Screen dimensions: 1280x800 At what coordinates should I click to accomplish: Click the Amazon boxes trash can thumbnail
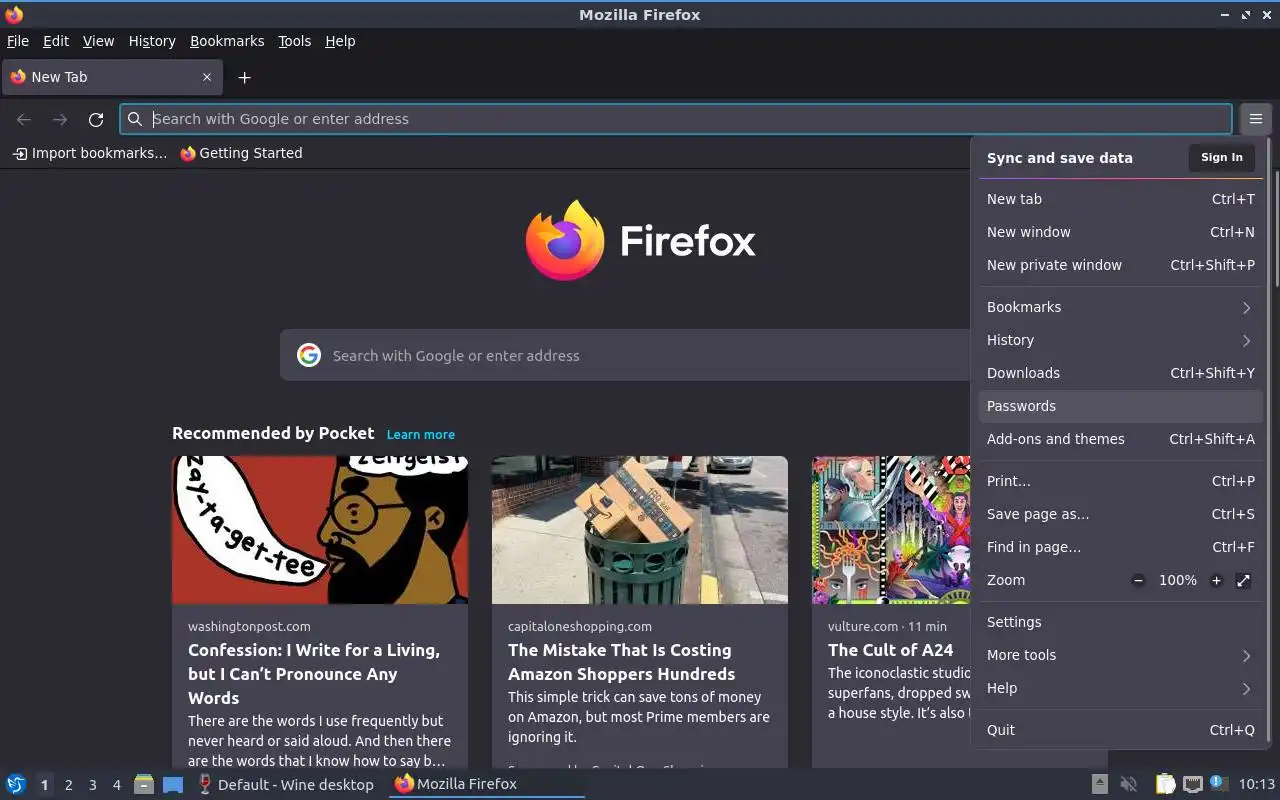640,530
